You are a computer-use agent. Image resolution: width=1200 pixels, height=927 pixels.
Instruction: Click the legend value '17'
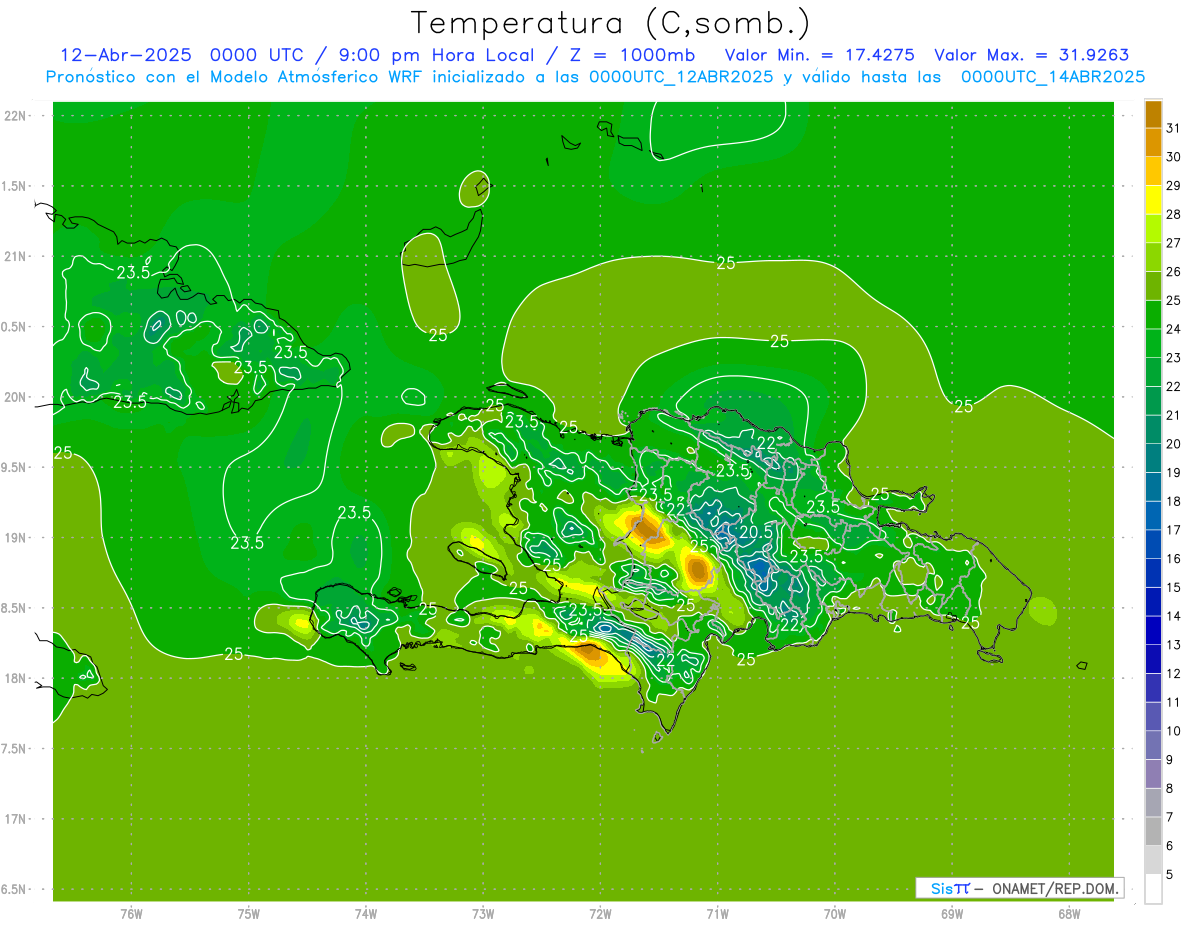(1173, 530)
